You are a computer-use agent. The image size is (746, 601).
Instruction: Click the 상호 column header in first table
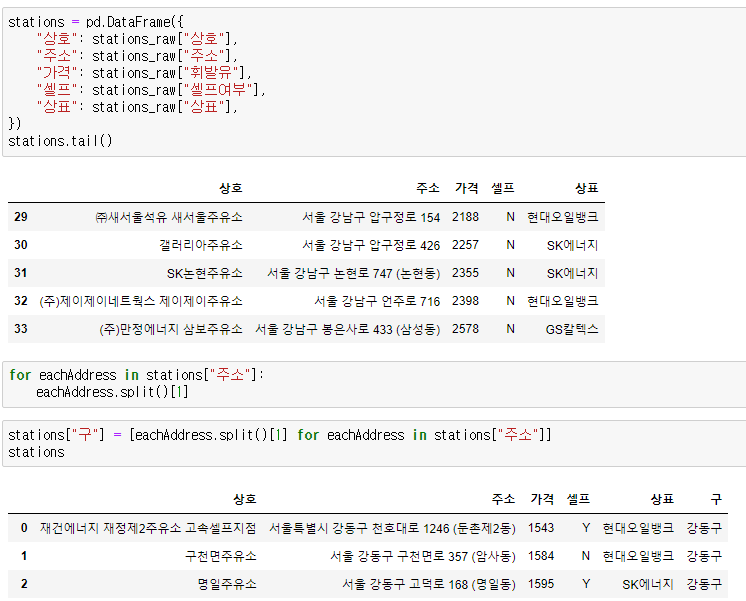point(231,188)
